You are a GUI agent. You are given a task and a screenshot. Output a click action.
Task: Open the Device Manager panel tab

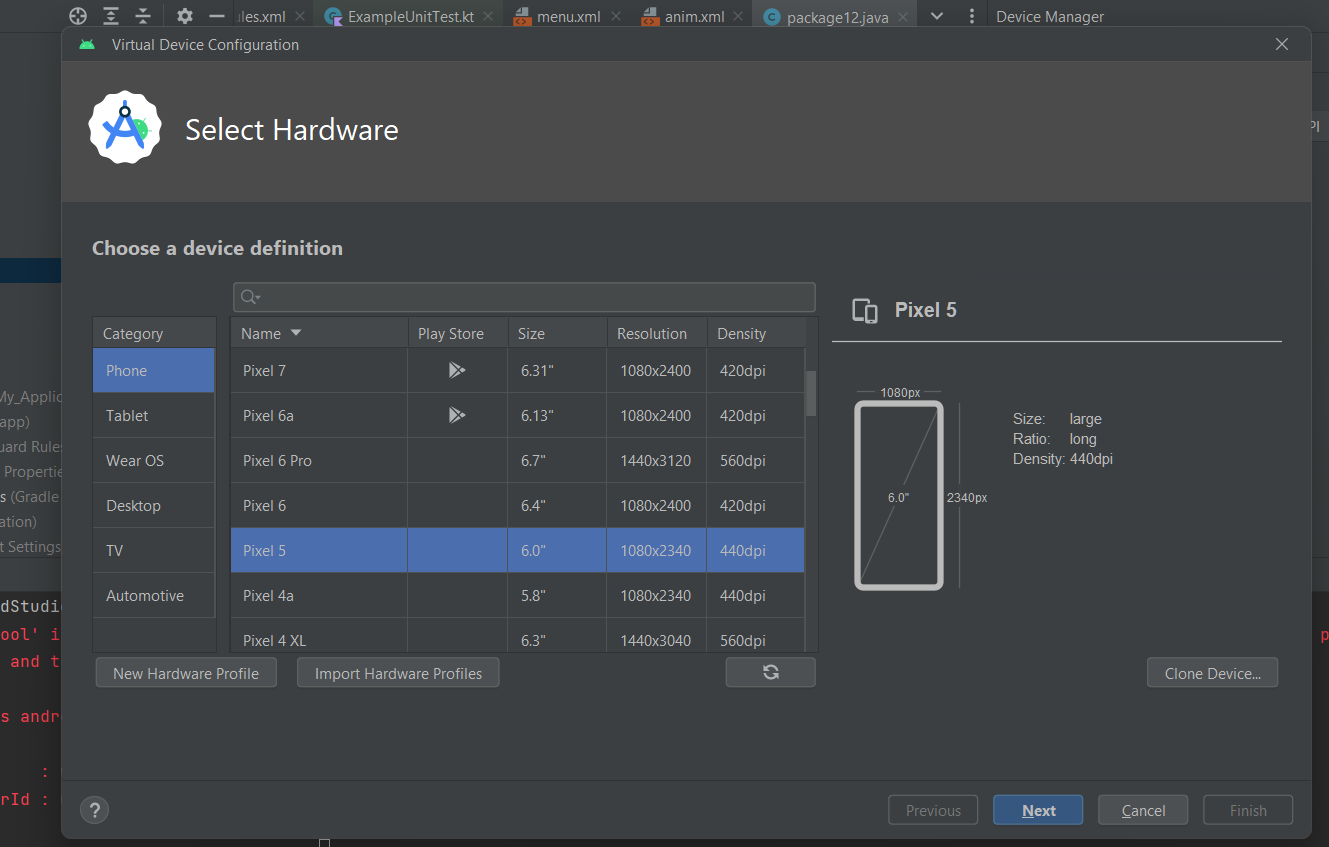[1050, 16]
